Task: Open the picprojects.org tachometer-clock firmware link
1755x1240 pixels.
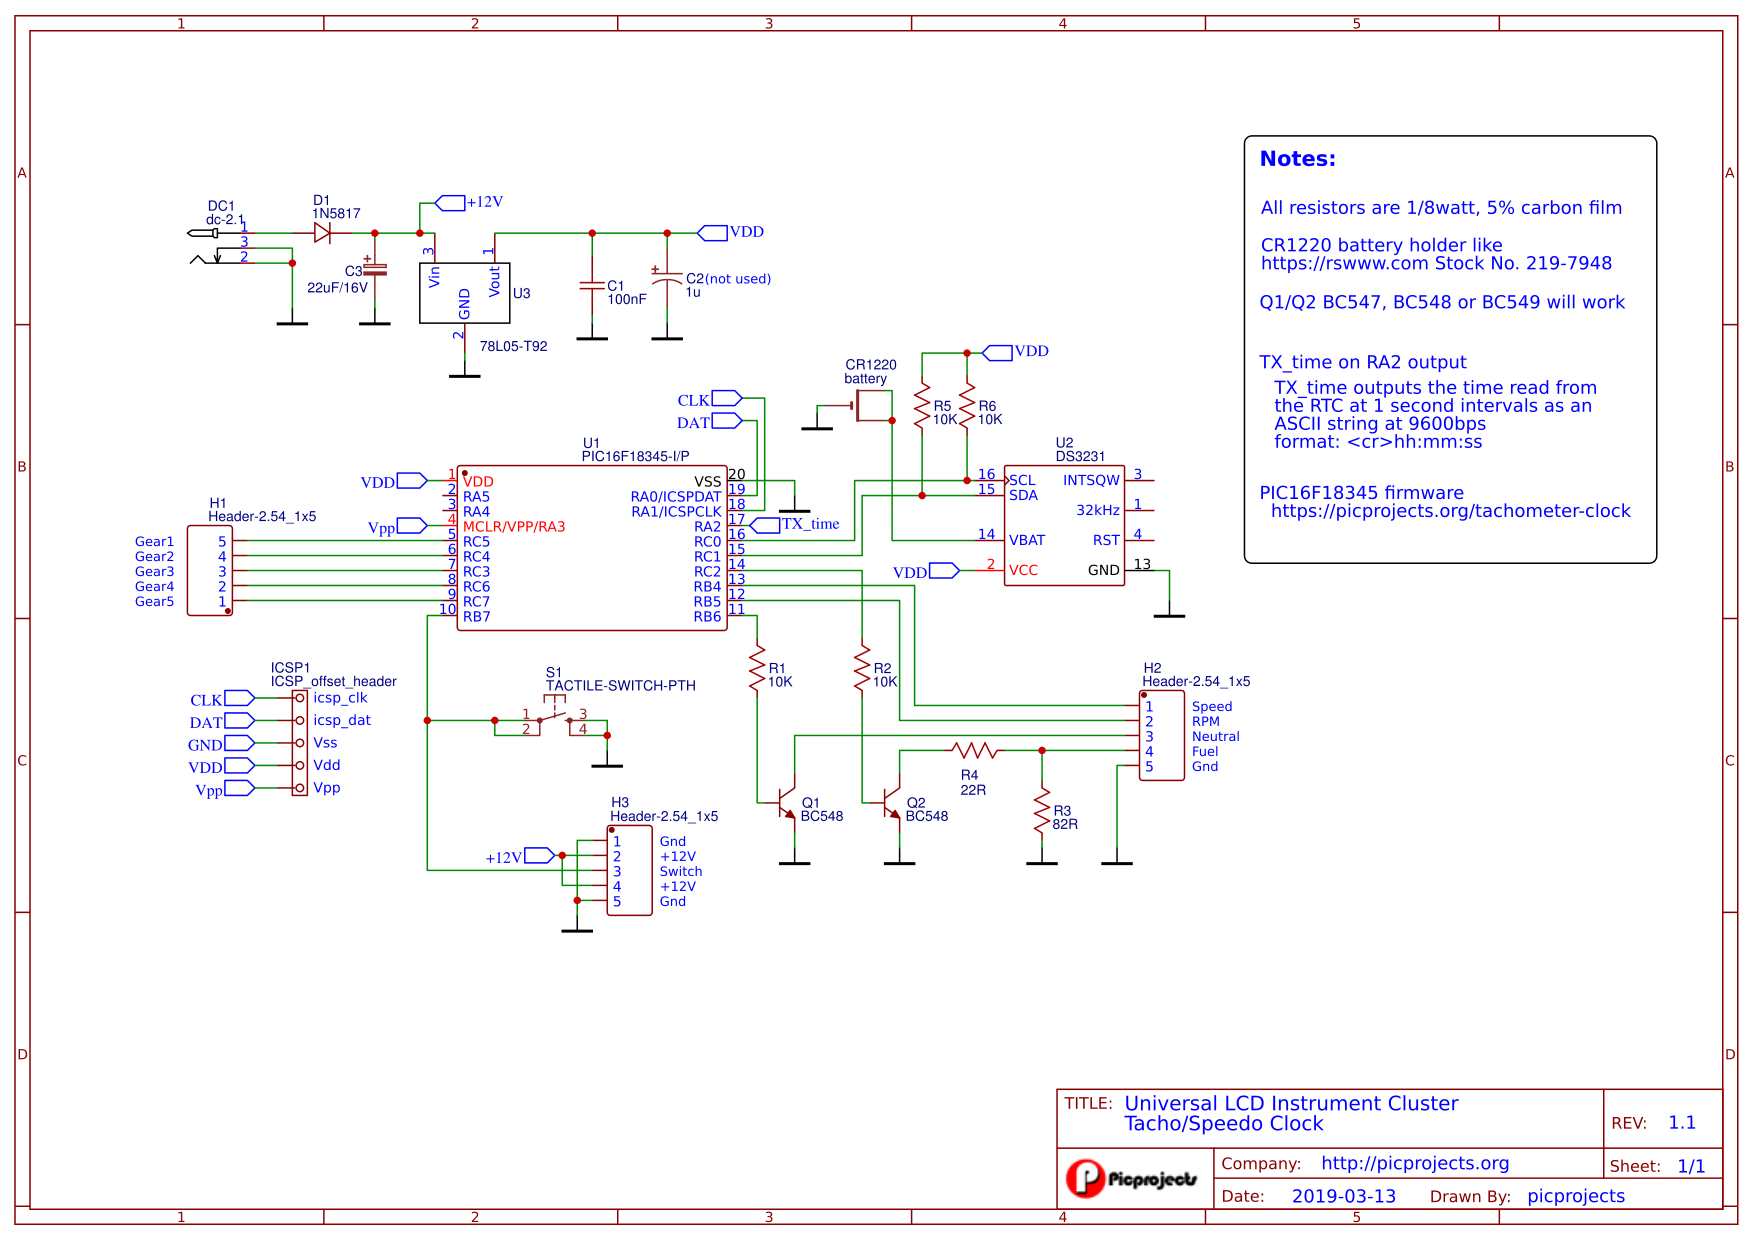Action: click(1450, 511)
